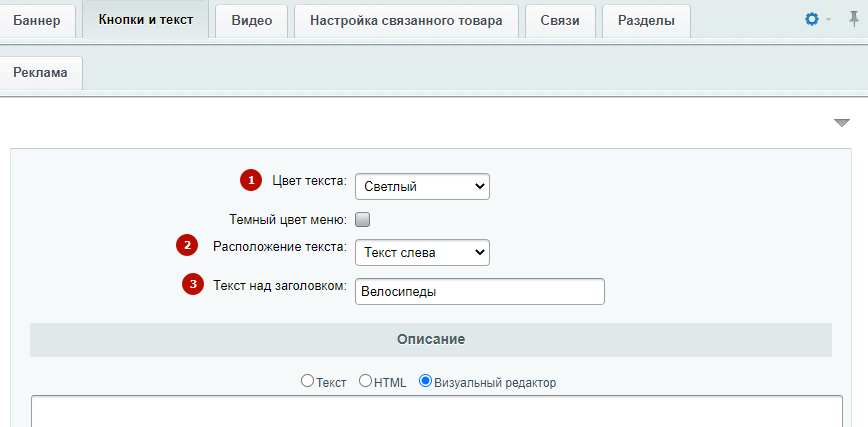This screenshot has width=868, height=427.
Task: Click the Текст над заголовком label
Action: point(280,286)
